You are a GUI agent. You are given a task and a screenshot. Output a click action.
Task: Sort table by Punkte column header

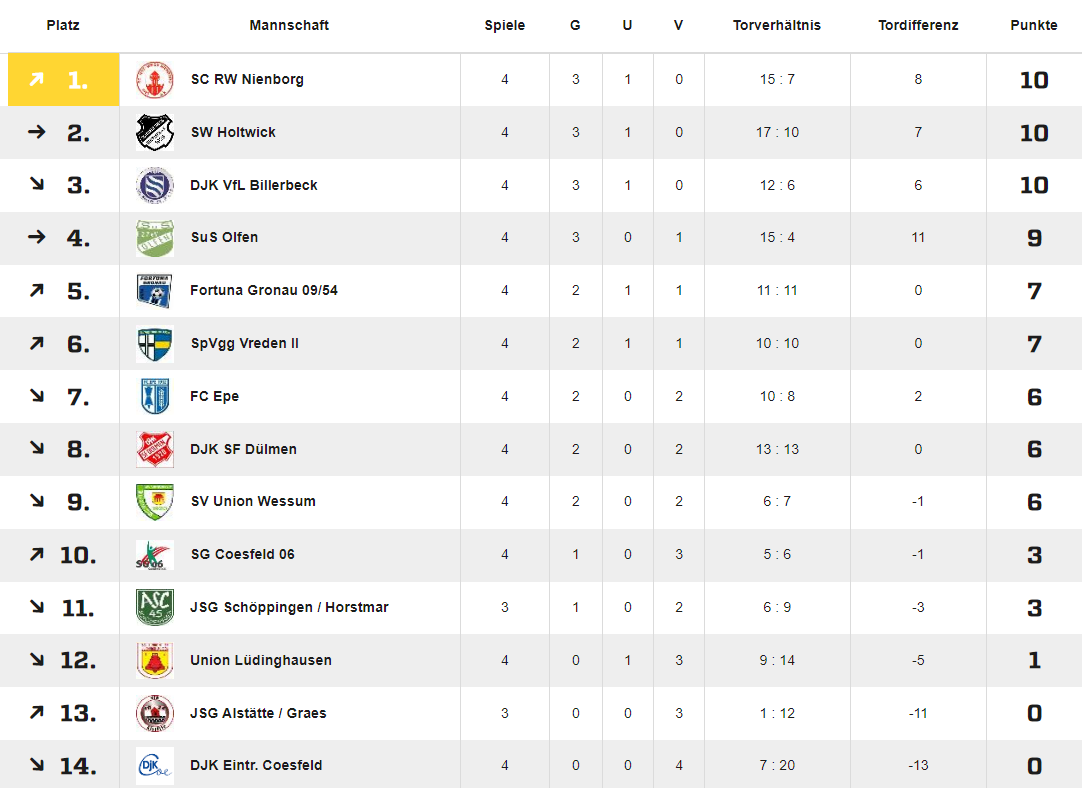coord(1034,26)
